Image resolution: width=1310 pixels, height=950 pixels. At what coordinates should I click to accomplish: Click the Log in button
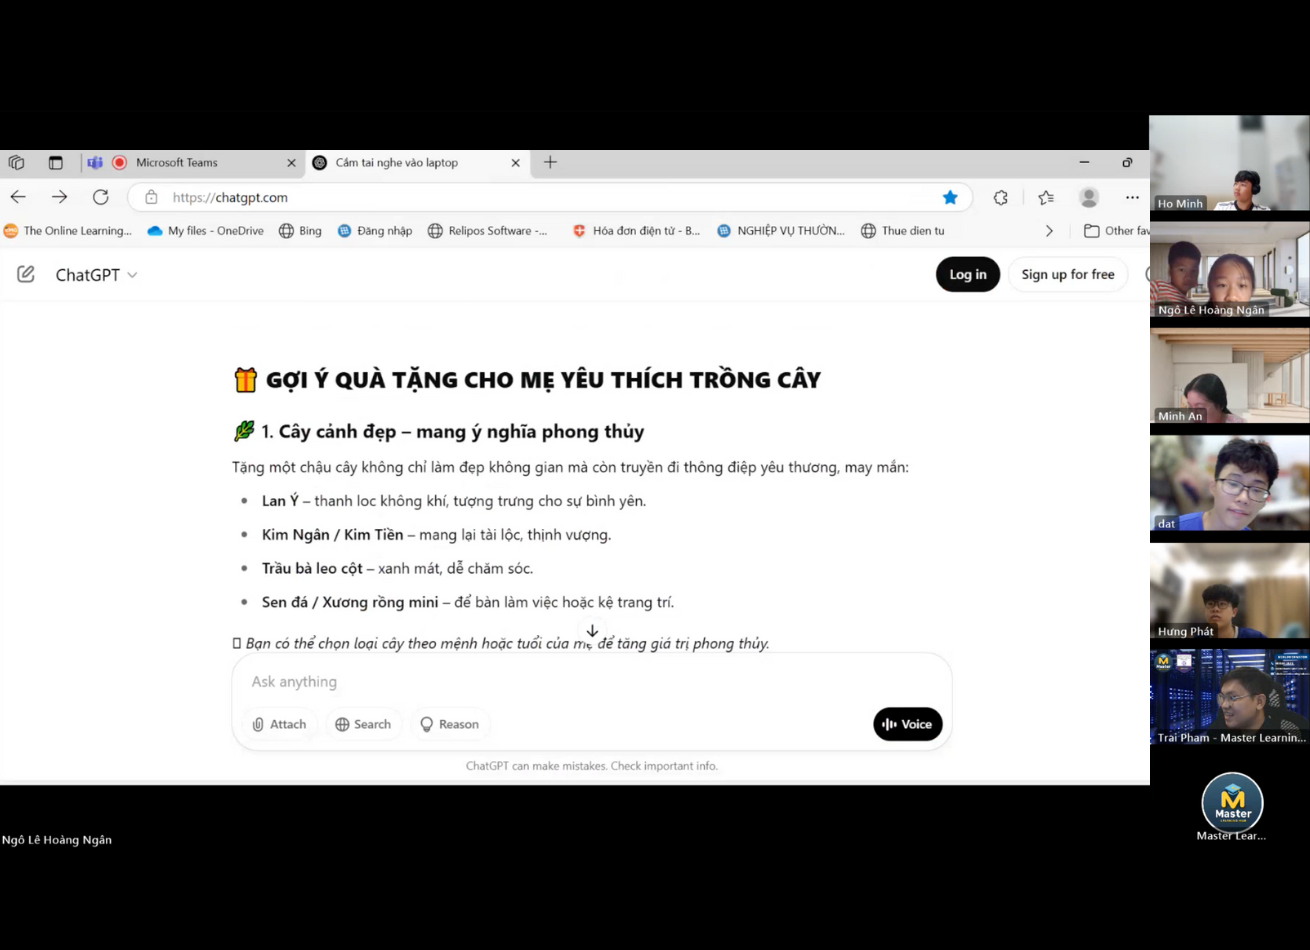click(968, 274)
